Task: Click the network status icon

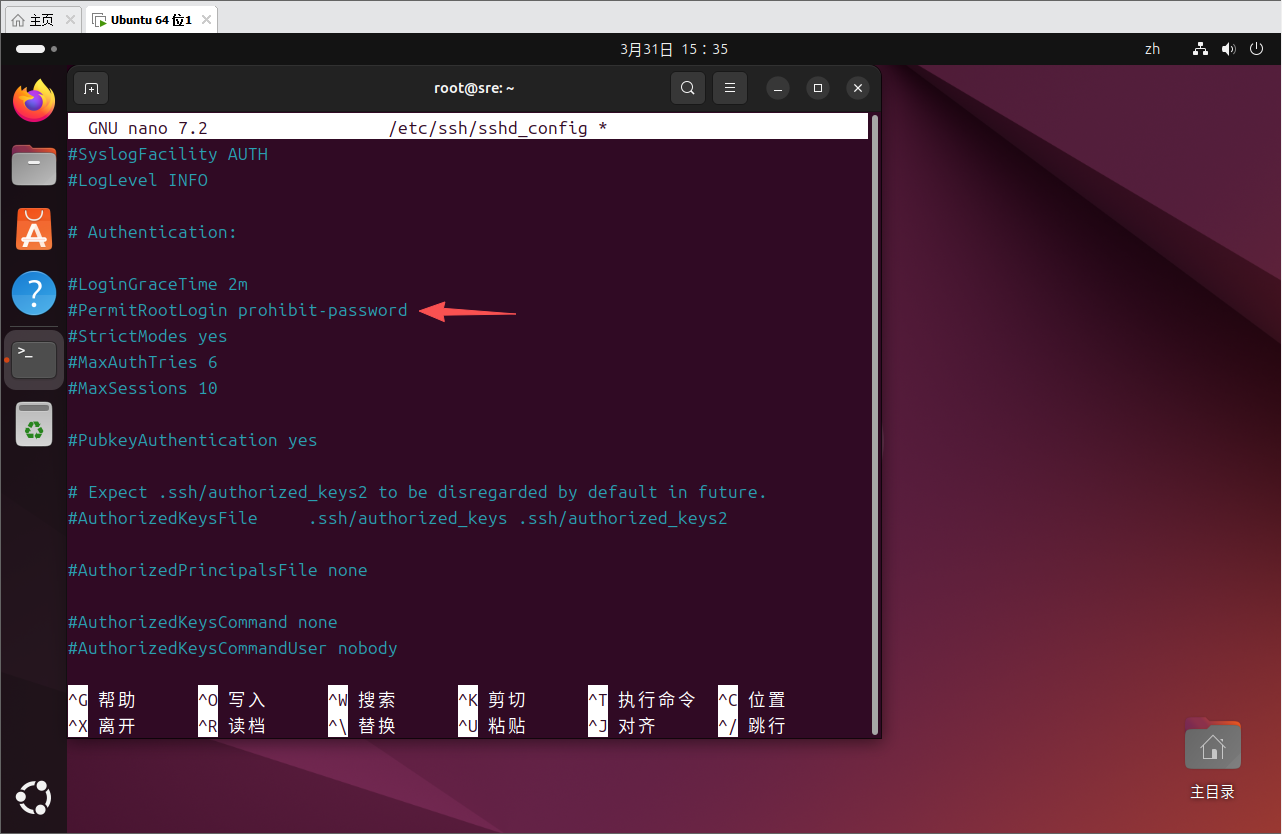Action: coord(1201,49)
